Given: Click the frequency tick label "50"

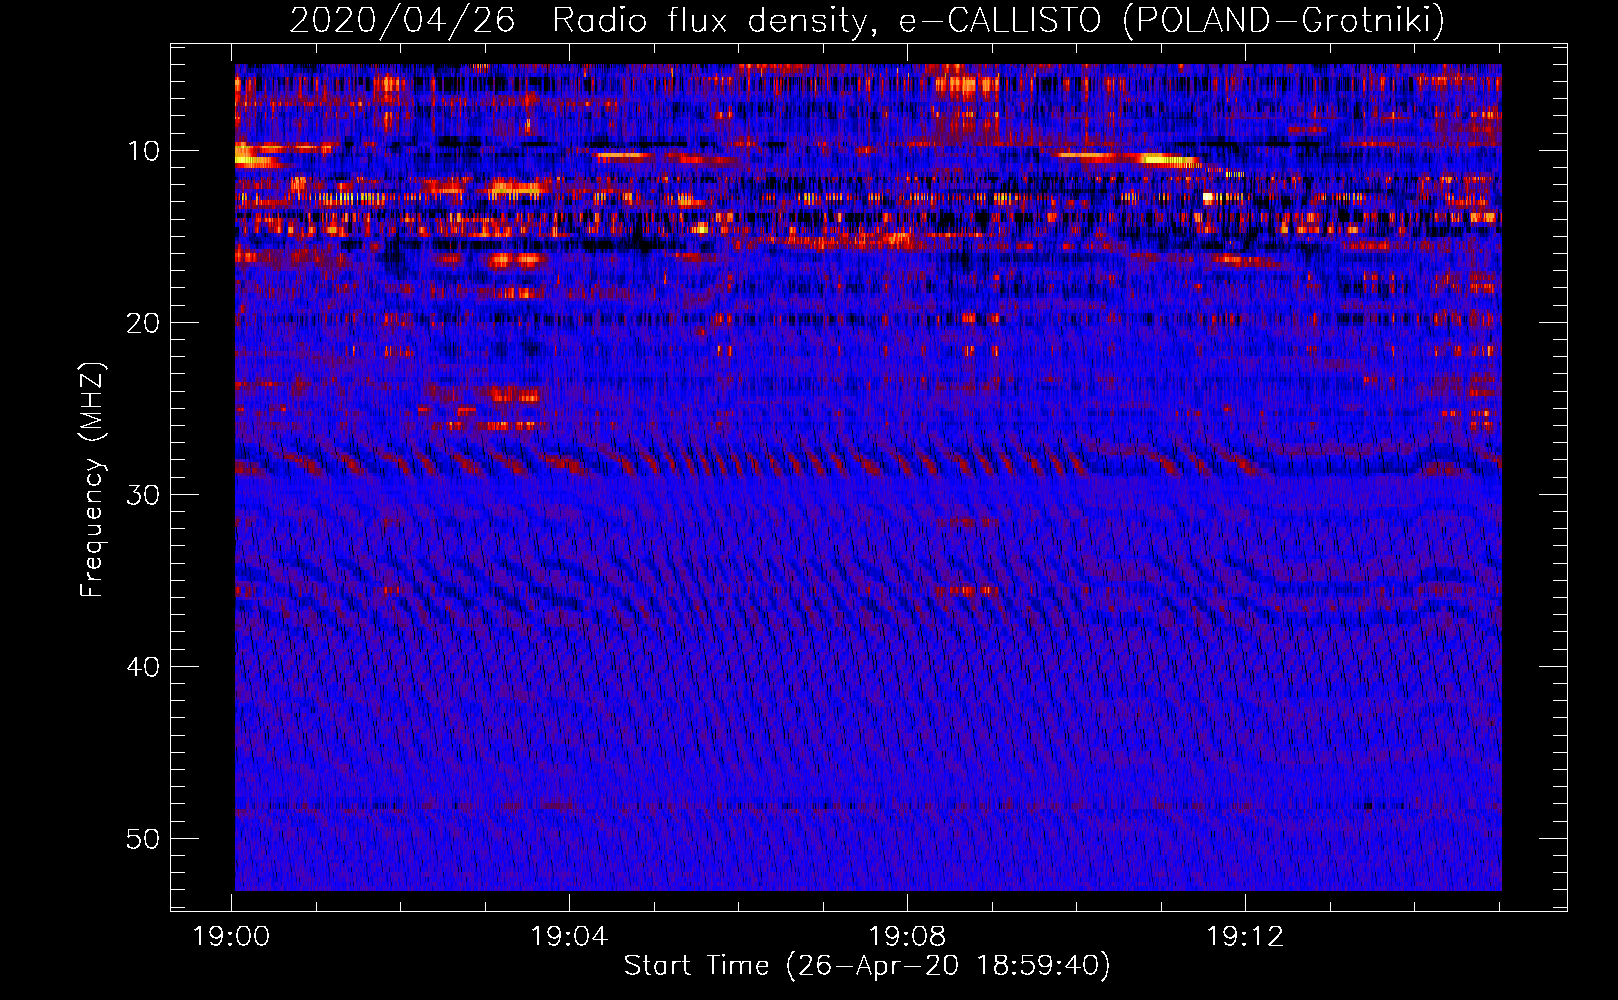Looking at the screenshot, I should [144, 839].
